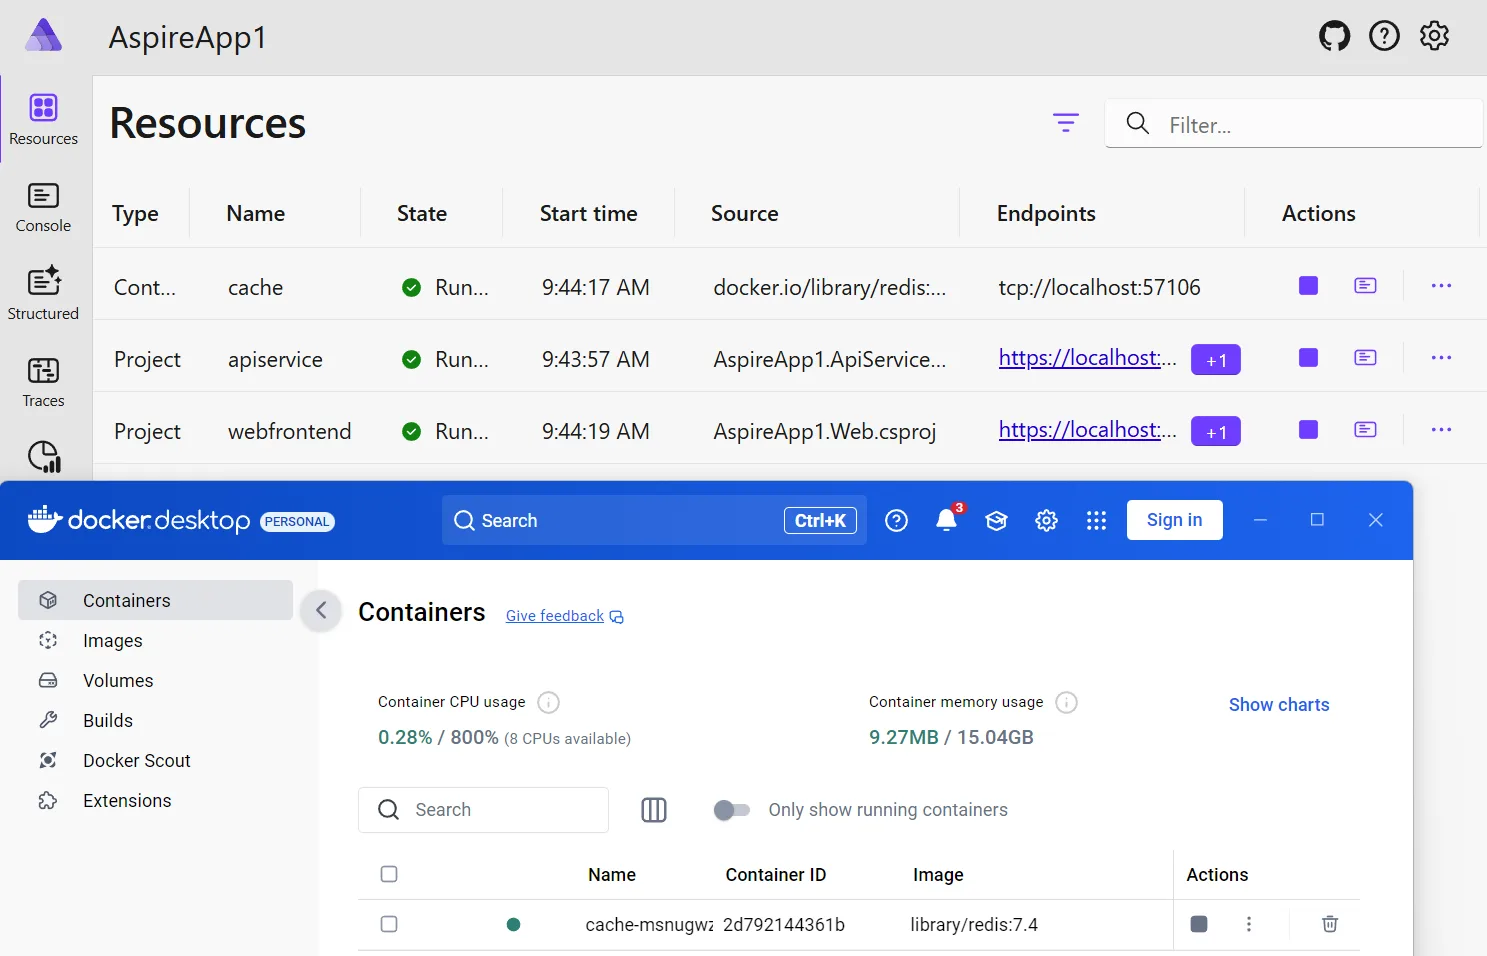Check the cache-msnugwz container row checkbox
Screen dimensions: 1487x956
pyautogui.click(x=389, y=924)
